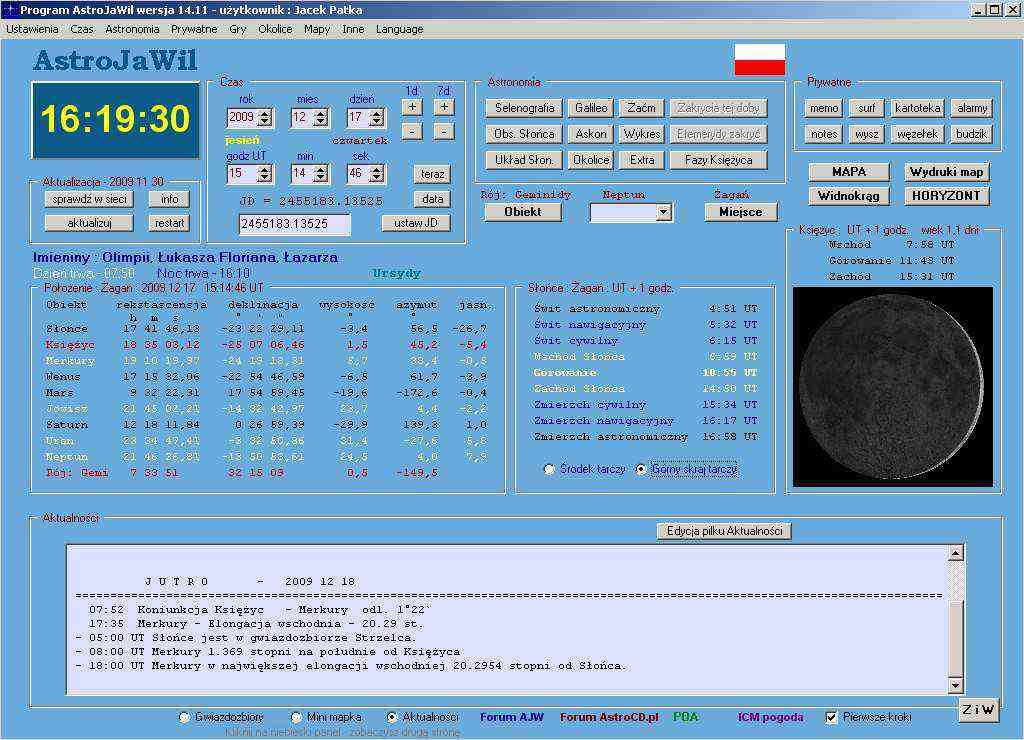Increment the year spinner
This screenshot has width=1024, height=740.
(x=264, y=113)
